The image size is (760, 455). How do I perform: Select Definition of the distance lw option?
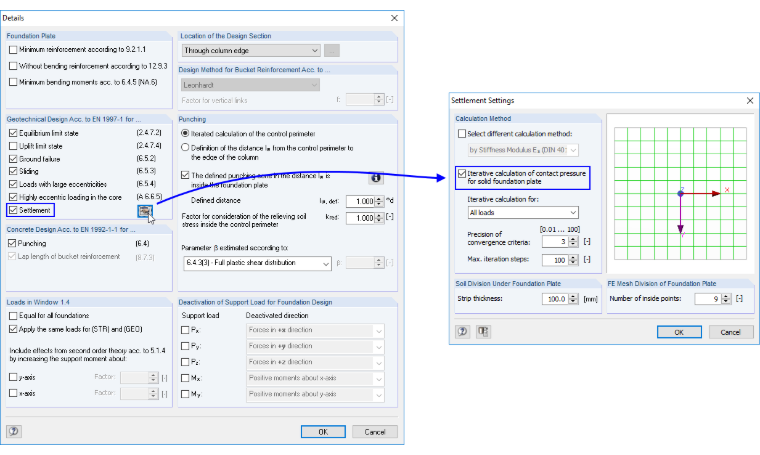pyautogui.click(x=185, y=147)
